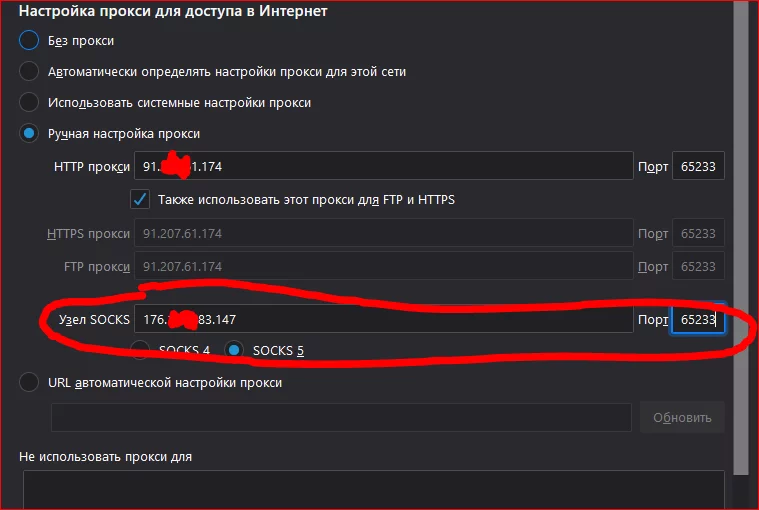Click the FTP прокси port field
This screenshot has width=759, height=510.
coord(698,266)
